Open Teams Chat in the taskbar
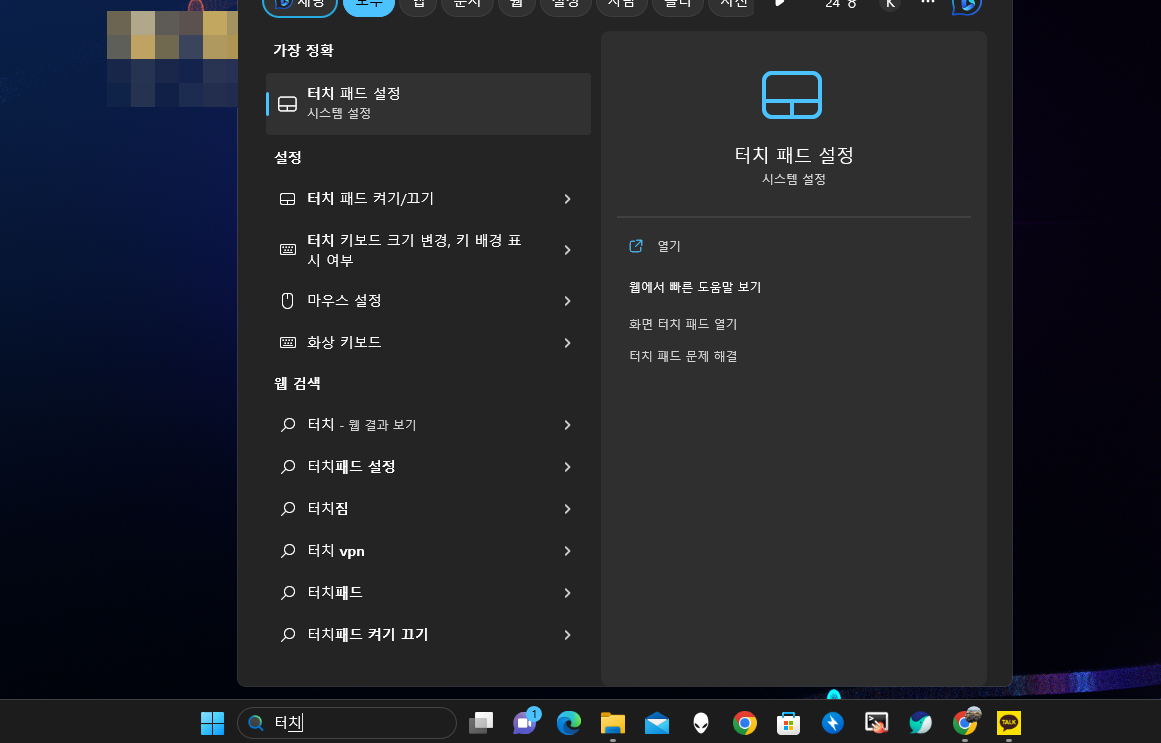Image resolution: width=1161 pixels, height=743 pixels. 525,722
